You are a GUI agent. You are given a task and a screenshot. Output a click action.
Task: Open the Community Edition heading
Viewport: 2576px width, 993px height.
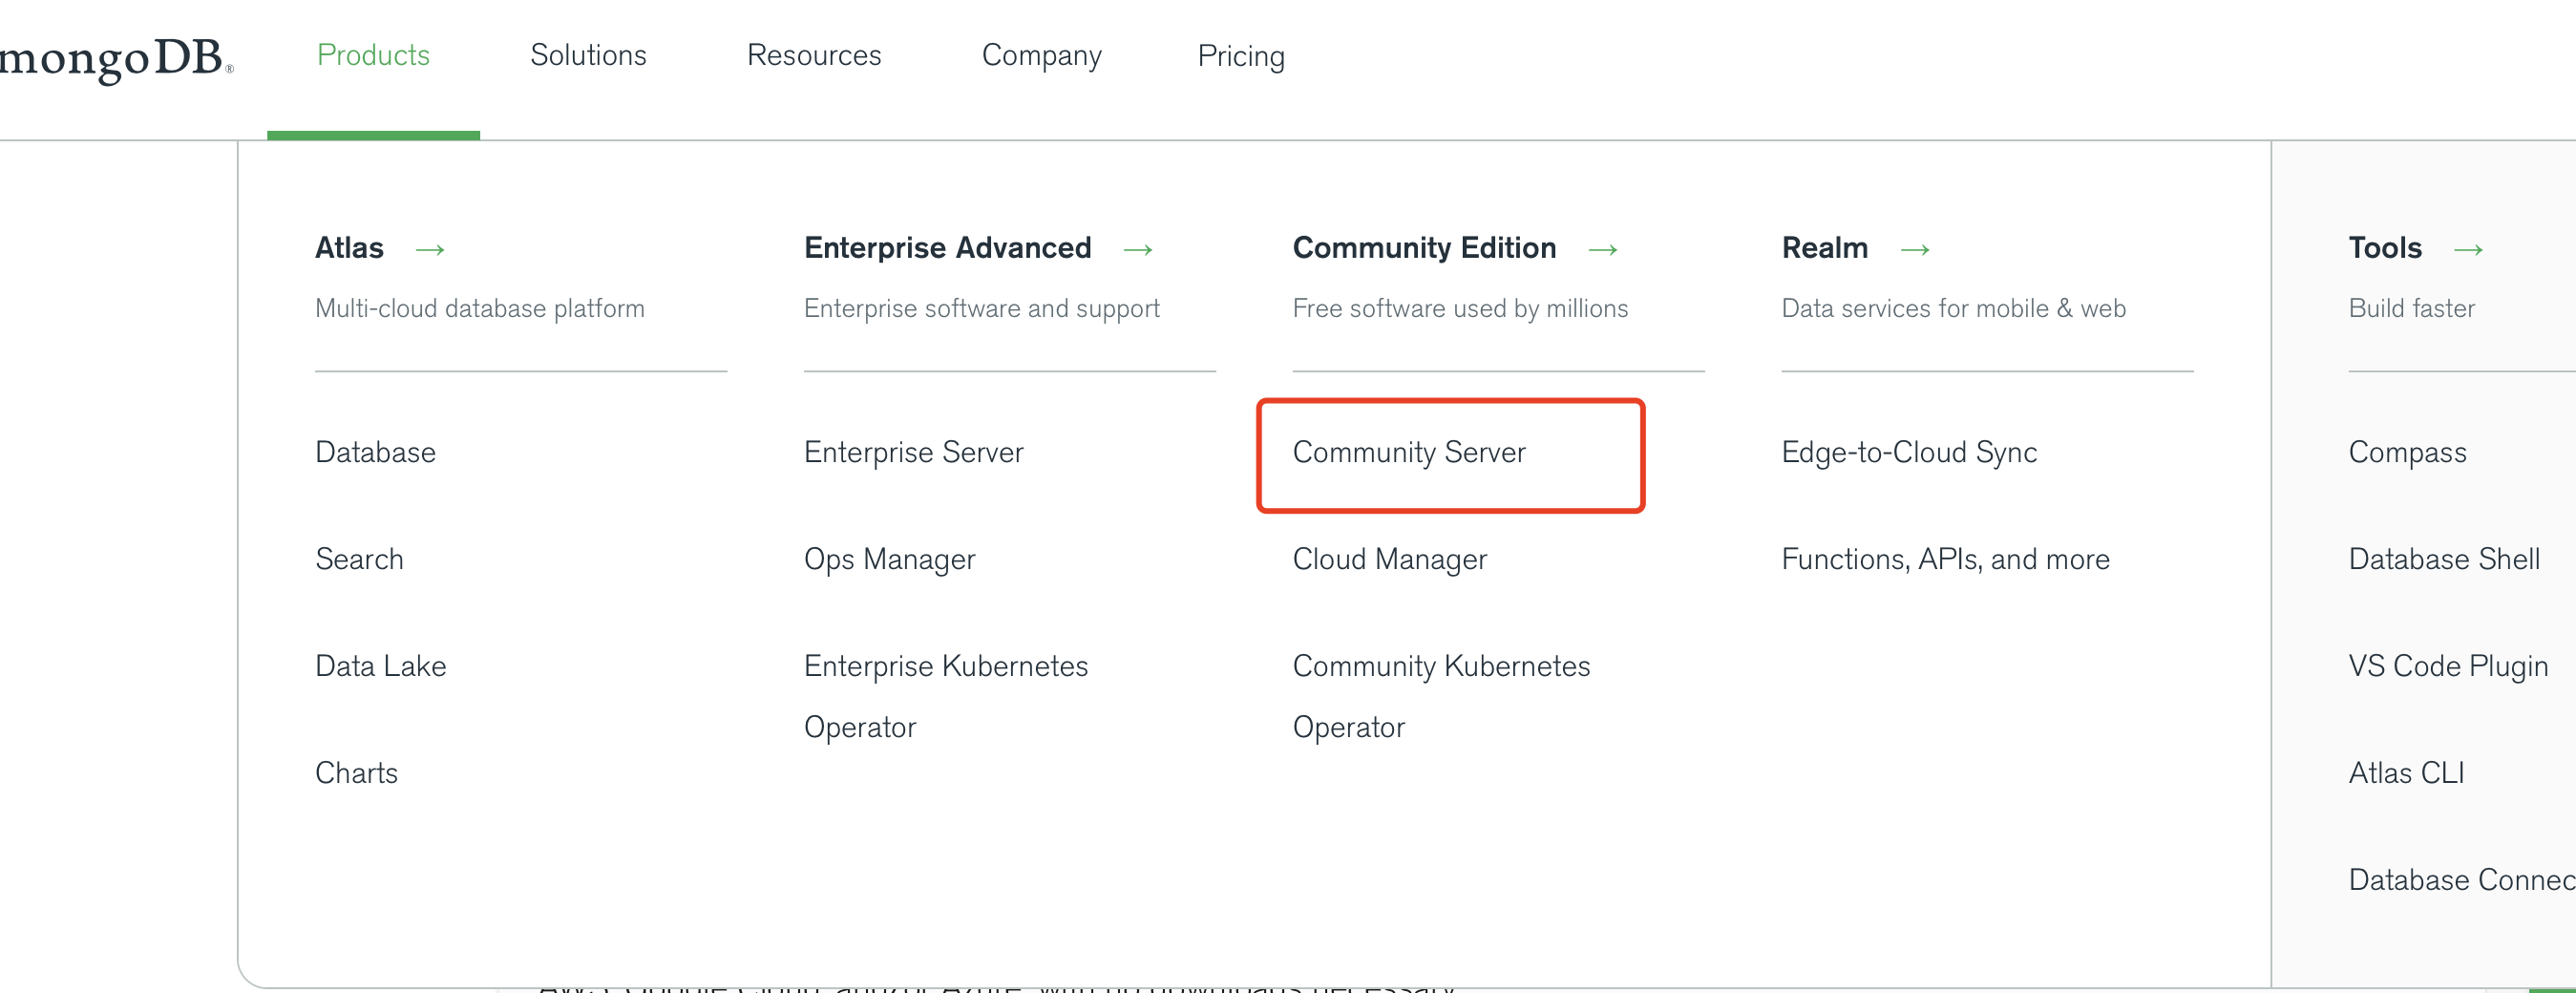click(1424, 247)
